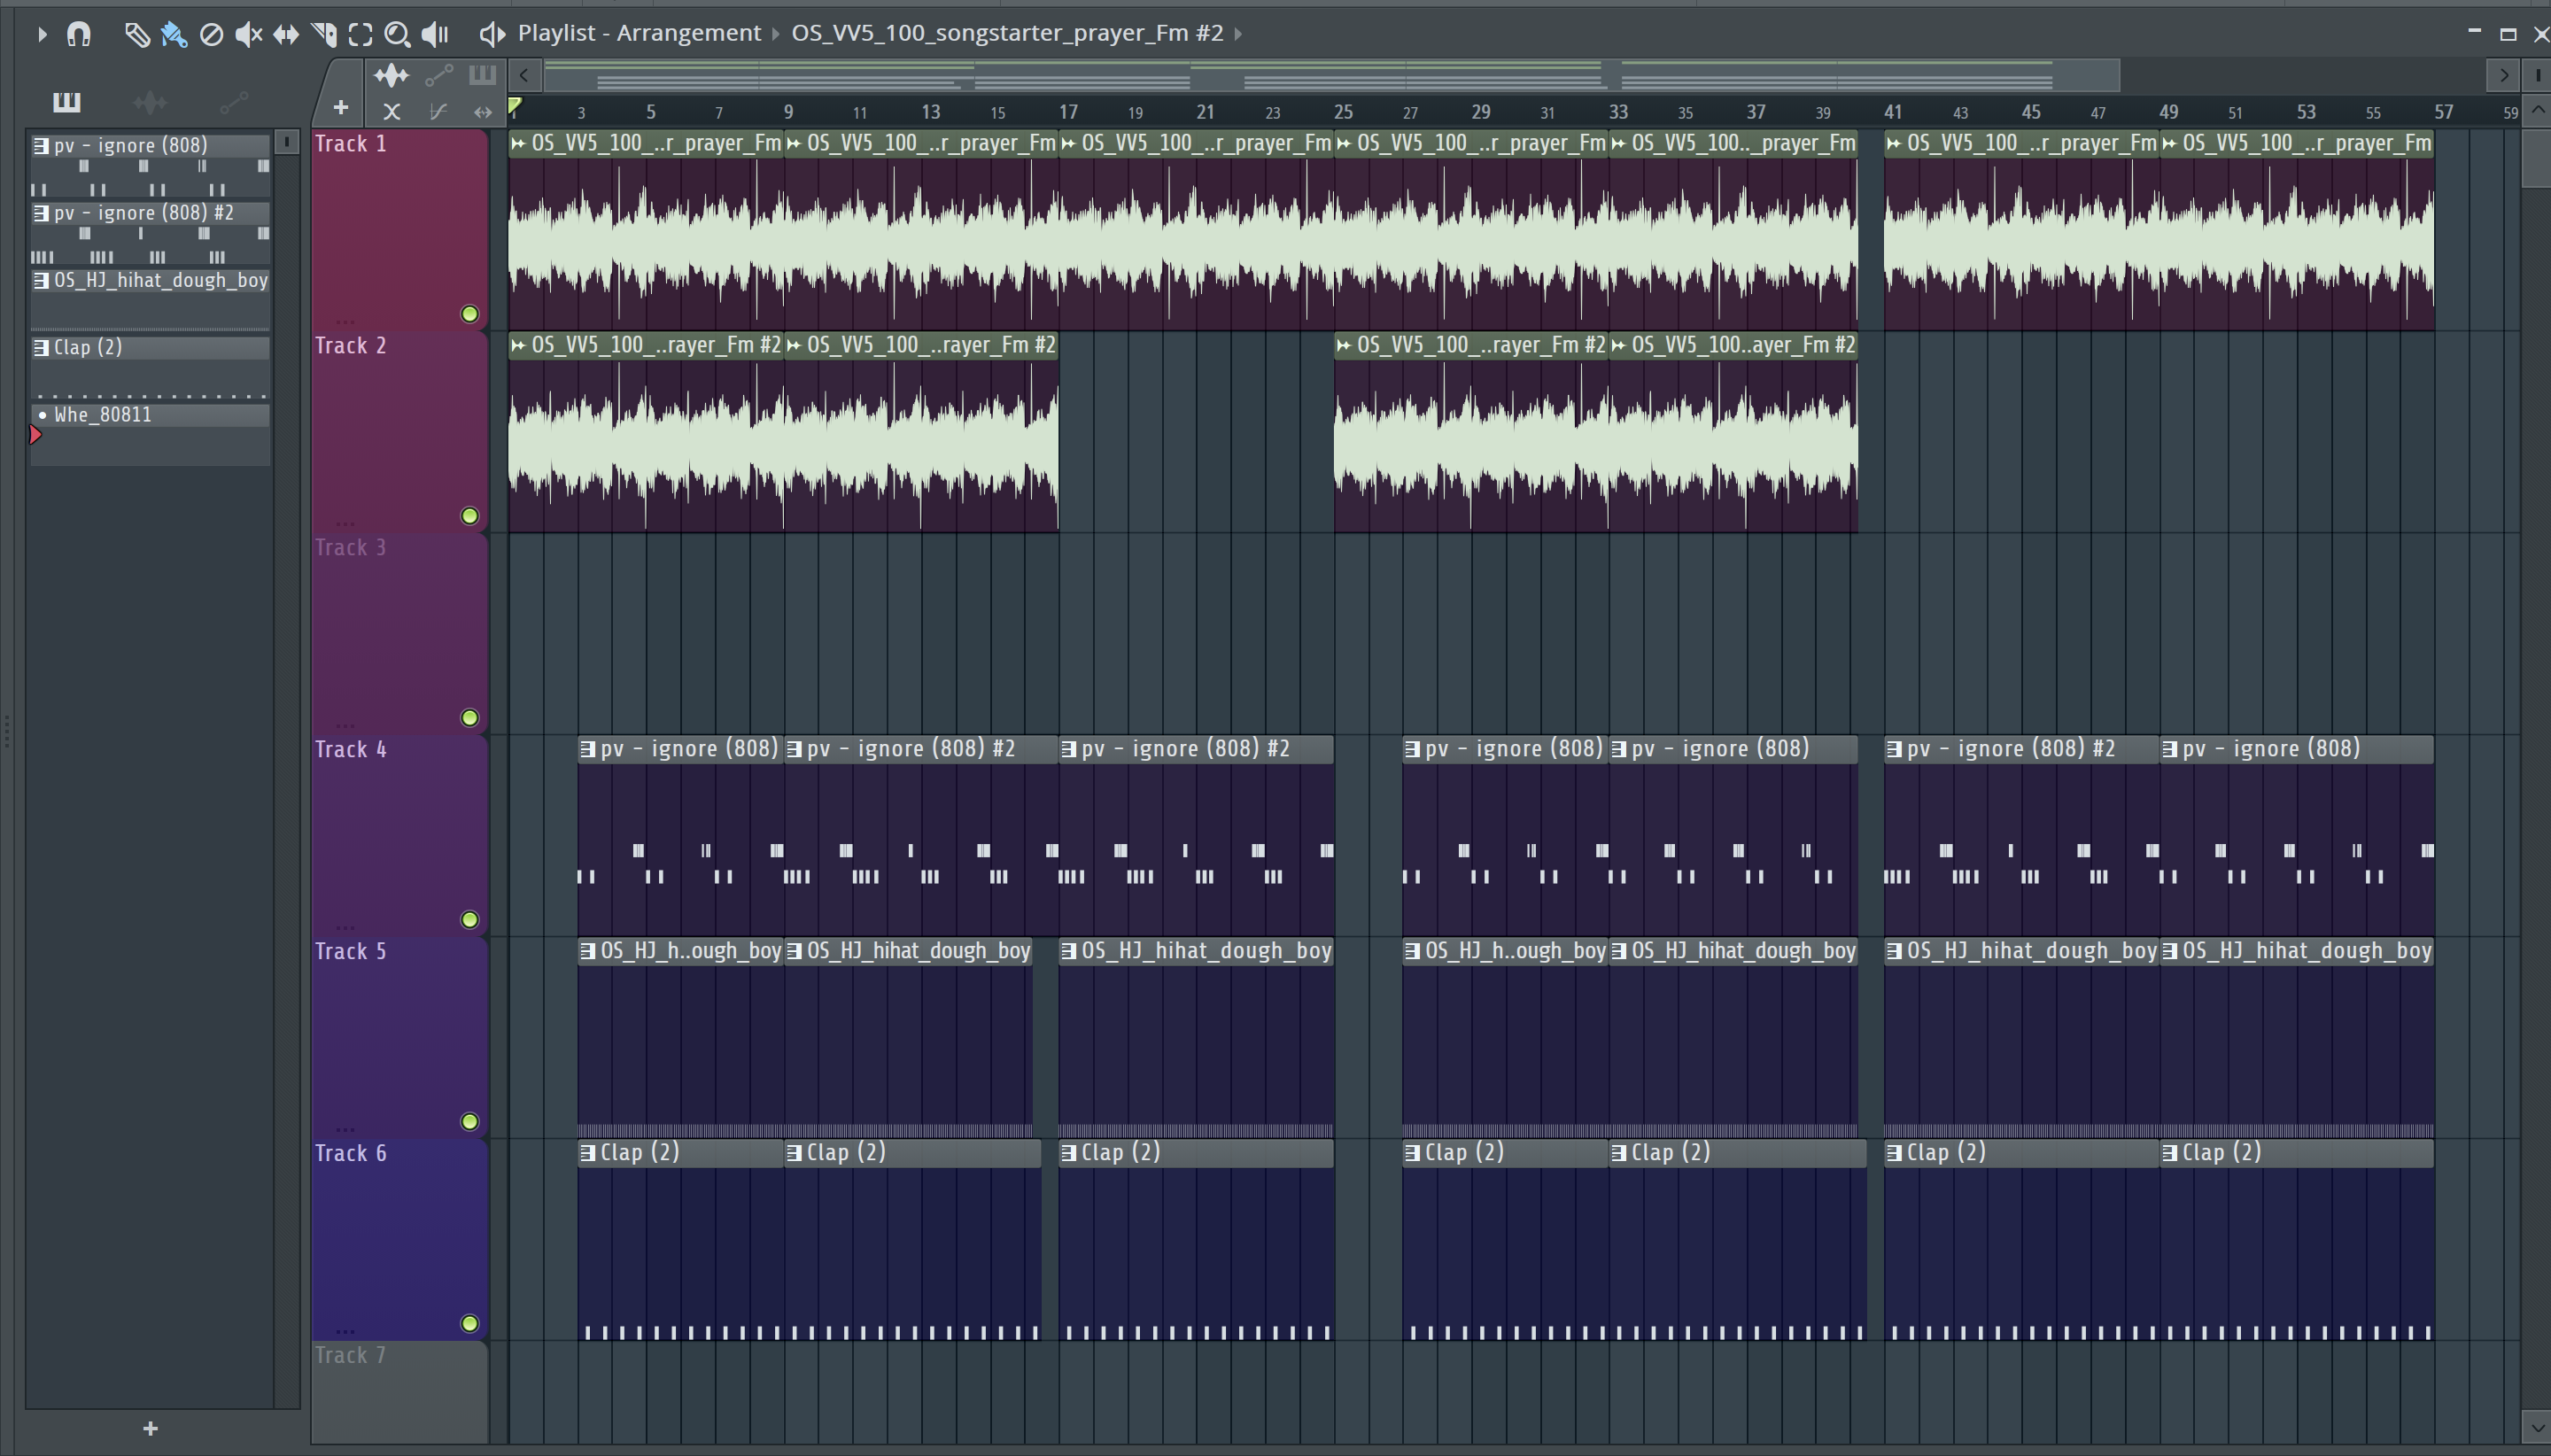This screenshot has height=1456, width=2551.
Task: Open menu icon of pv - ignore (808) picker item
Action: pyautogui.click(x=41, y=146)
